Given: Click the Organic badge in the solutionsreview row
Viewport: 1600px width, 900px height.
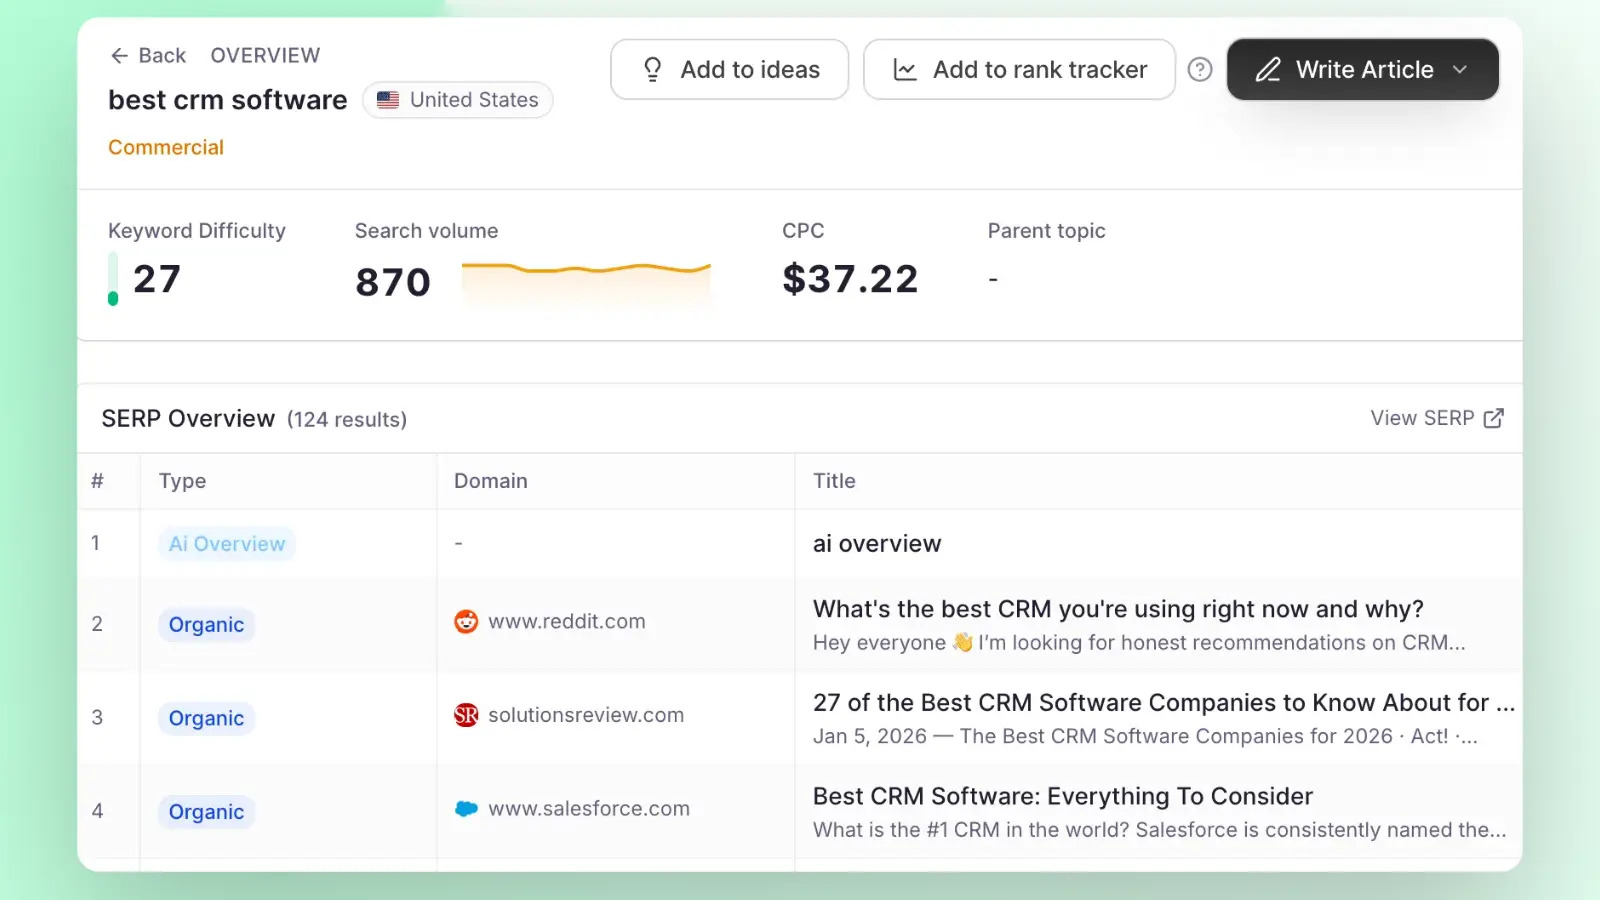Looking at the screenshot, I should (x=206, y=718).
